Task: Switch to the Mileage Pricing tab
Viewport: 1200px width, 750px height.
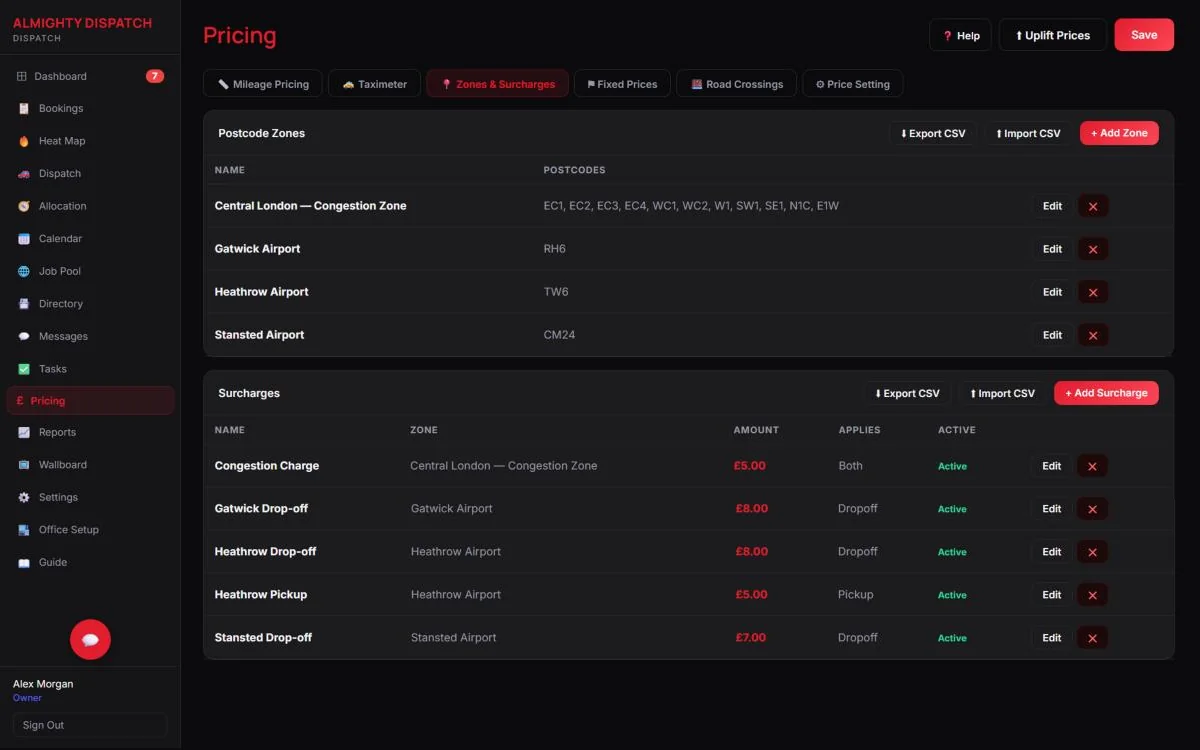Action: click(x=263, y=84)
